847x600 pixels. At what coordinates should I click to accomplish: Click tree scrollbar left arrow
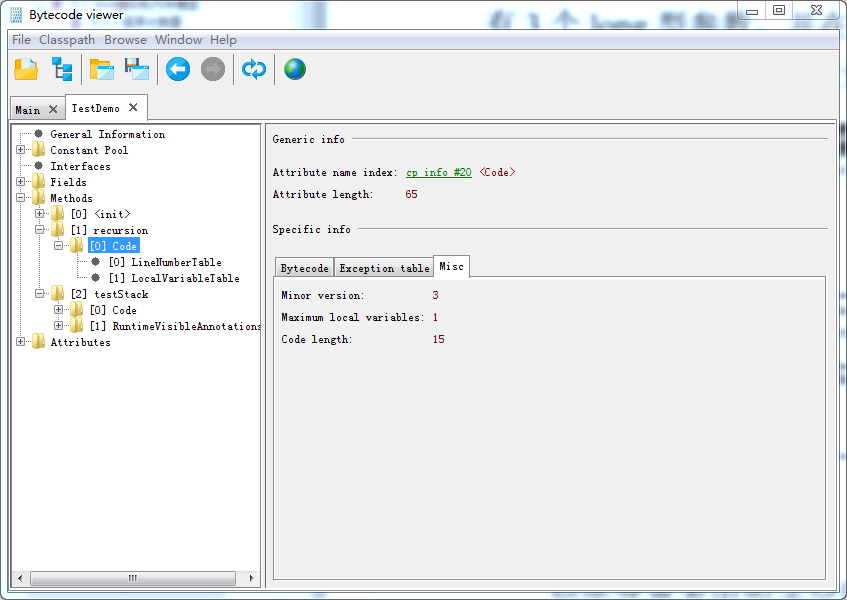pos(20,578)
